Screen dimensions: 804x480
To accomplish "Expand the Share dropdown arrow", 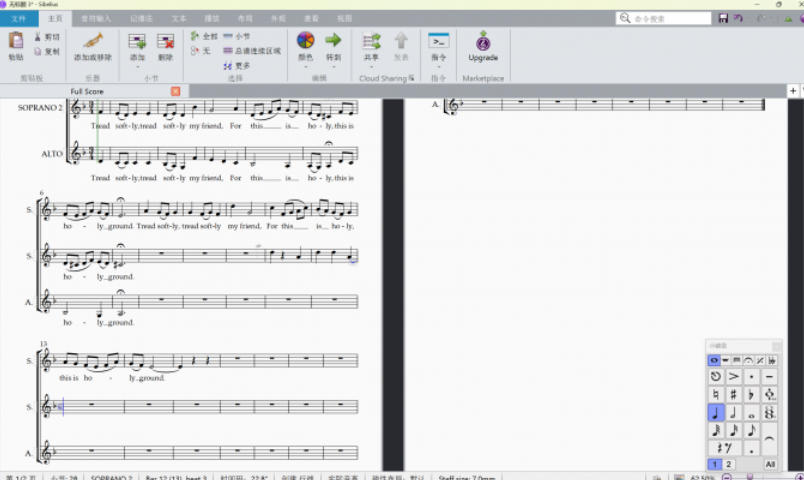I will tap(371, 67).
